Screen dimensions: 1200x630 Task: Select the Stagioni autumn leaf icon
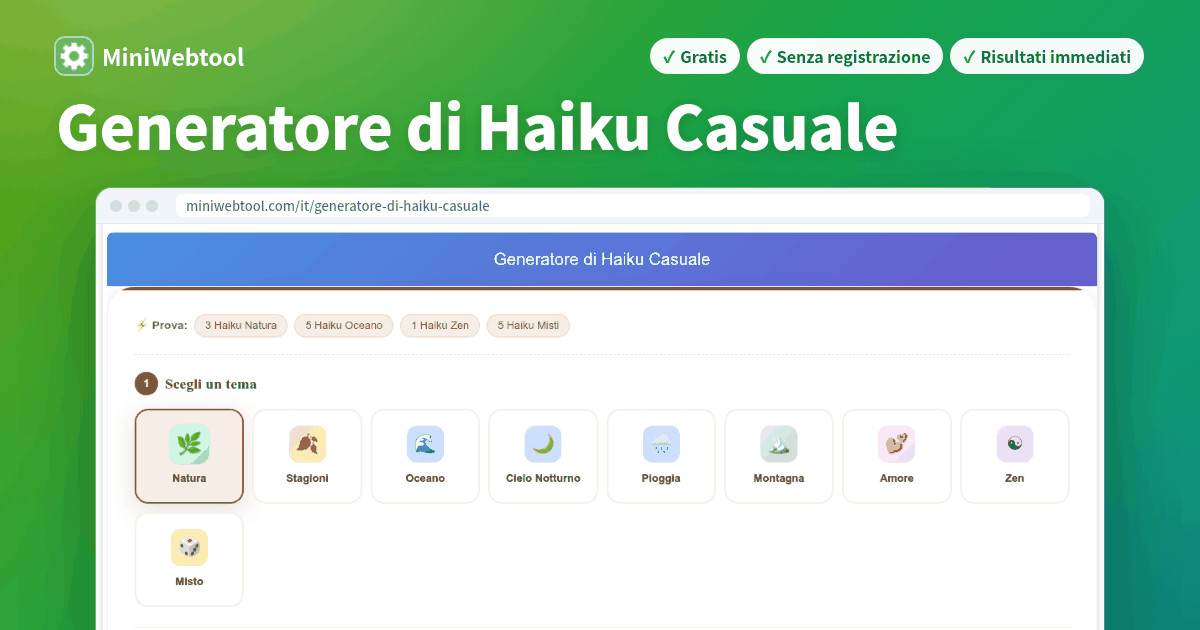pos(307,444)
